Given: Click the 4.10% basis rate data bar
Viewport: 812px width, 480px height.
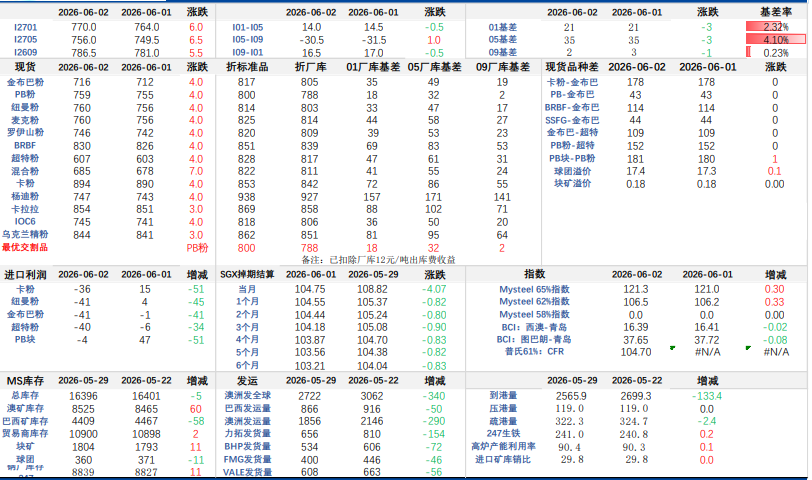Looking at the screenshot, I should click(776, 39).
